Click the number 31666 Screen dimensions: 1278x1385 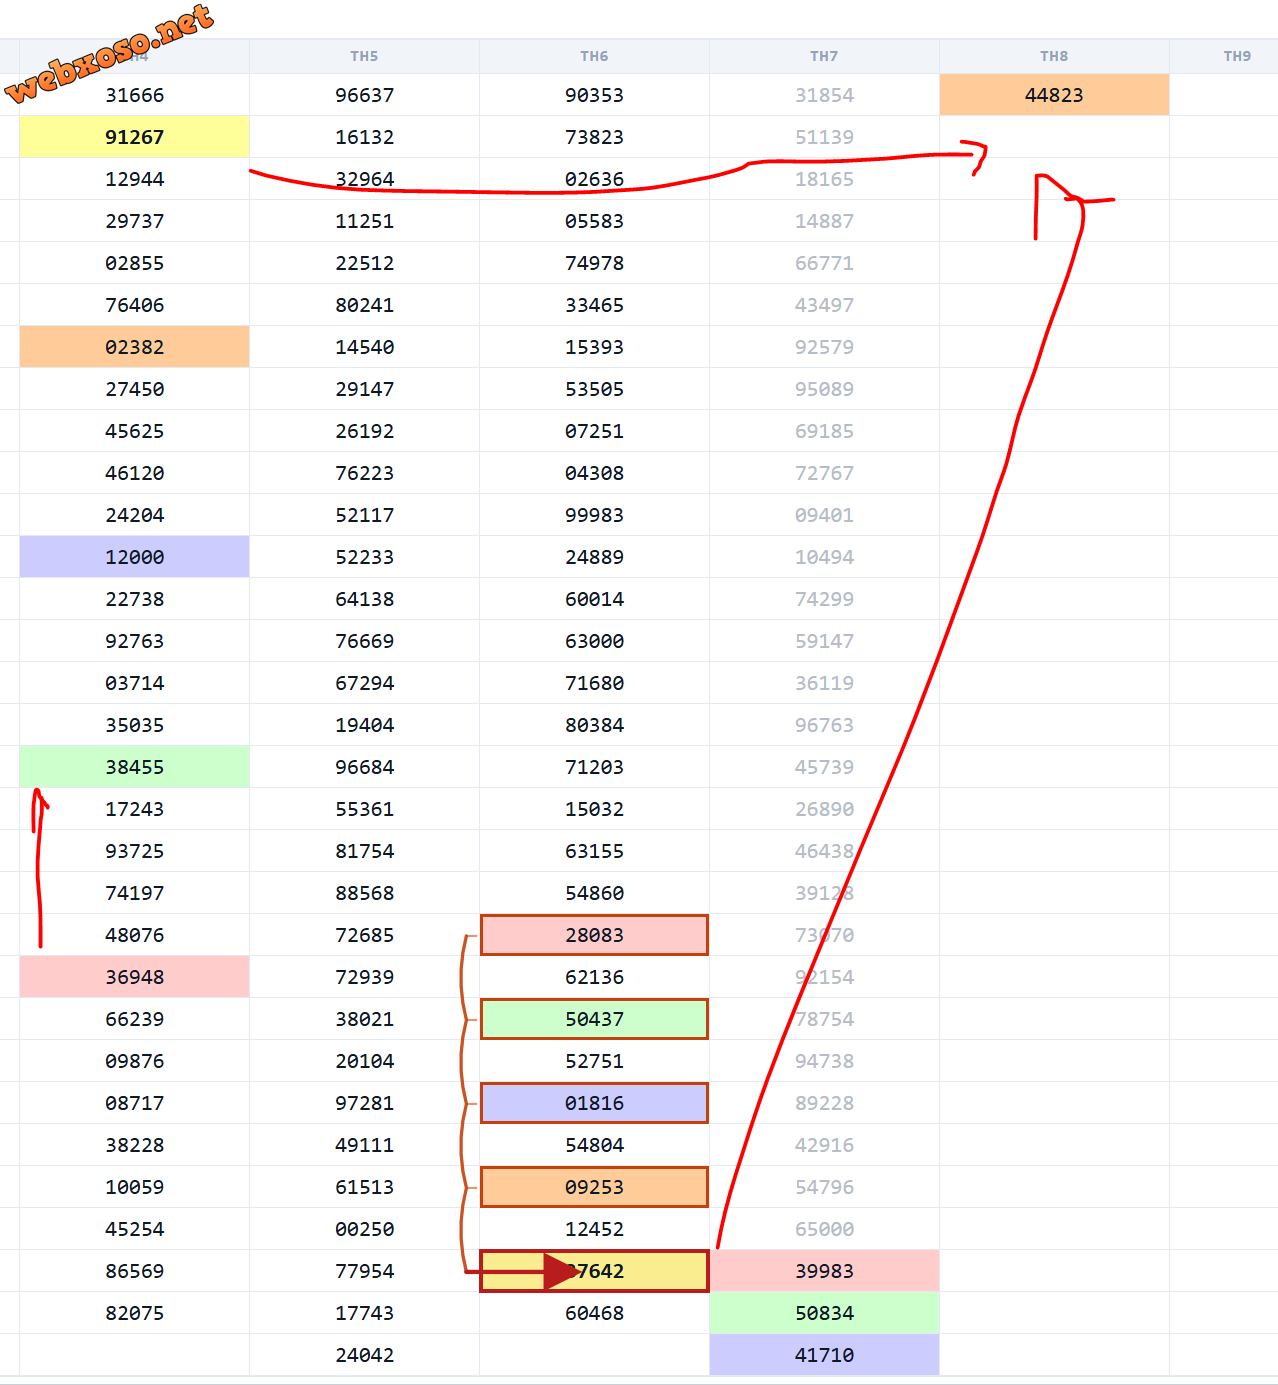coord(135,95)
